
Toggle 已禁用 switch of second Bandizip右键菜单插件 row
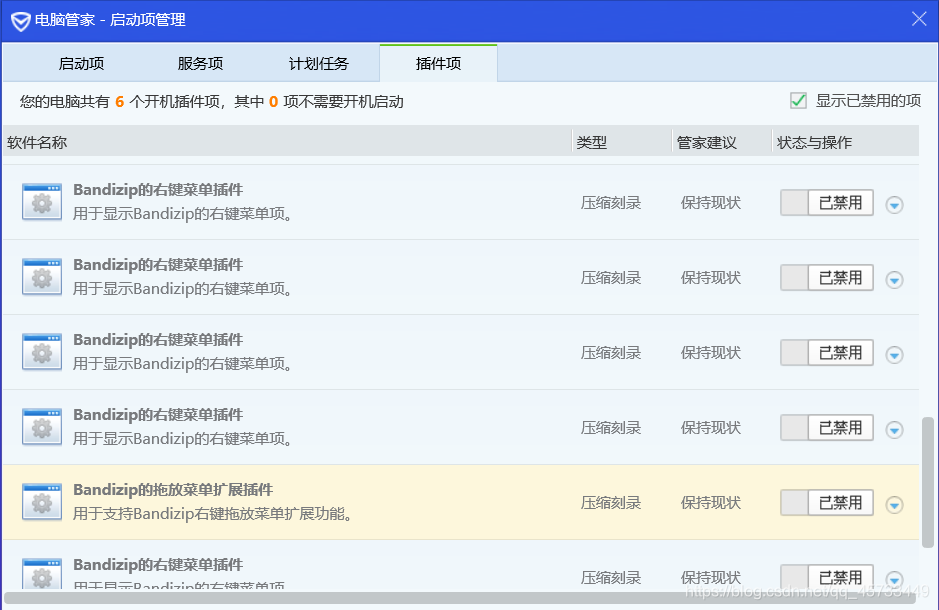(826, 278)
